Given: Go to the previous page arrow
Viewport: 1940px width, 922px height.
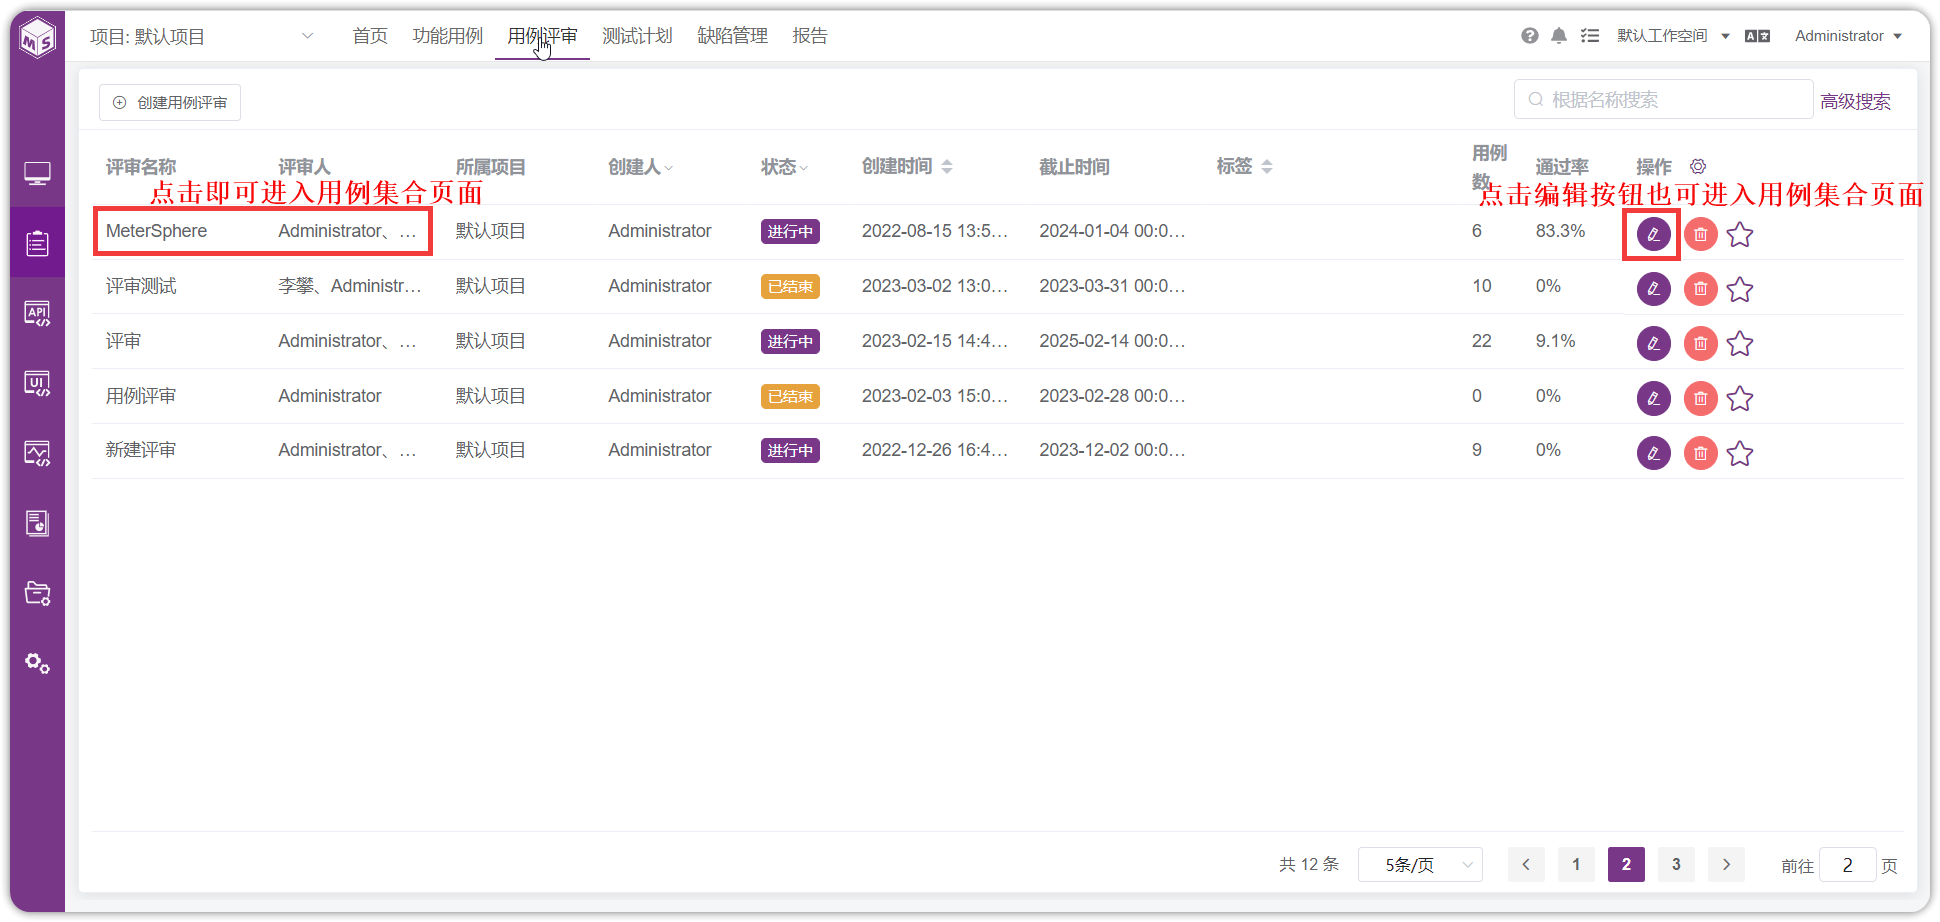Looking at the screenshot, I should point(1526,864).
